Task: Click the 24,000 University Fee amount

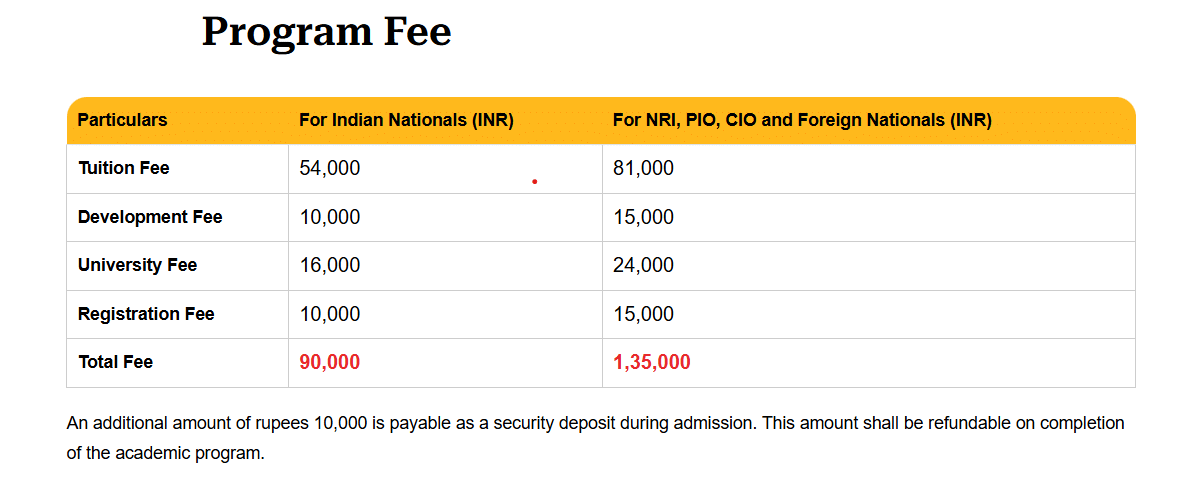Action: point(643,265)
